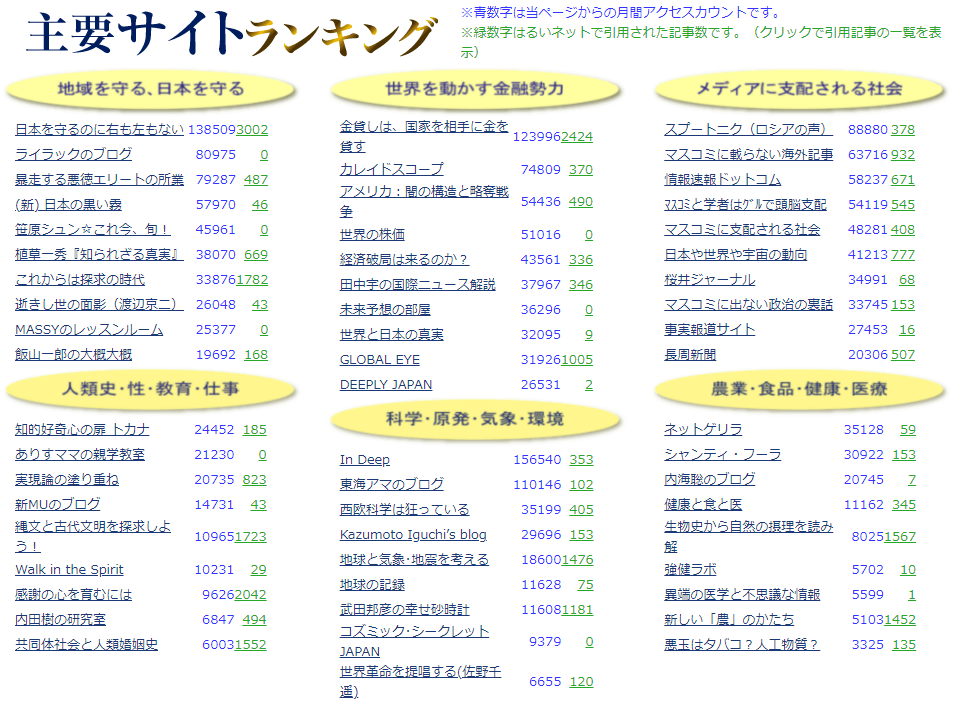Image resolution: width=957 pixels, height=707 pixels.
Task: Open 地球と気象・地震を考える link
Action: [414, 560]
